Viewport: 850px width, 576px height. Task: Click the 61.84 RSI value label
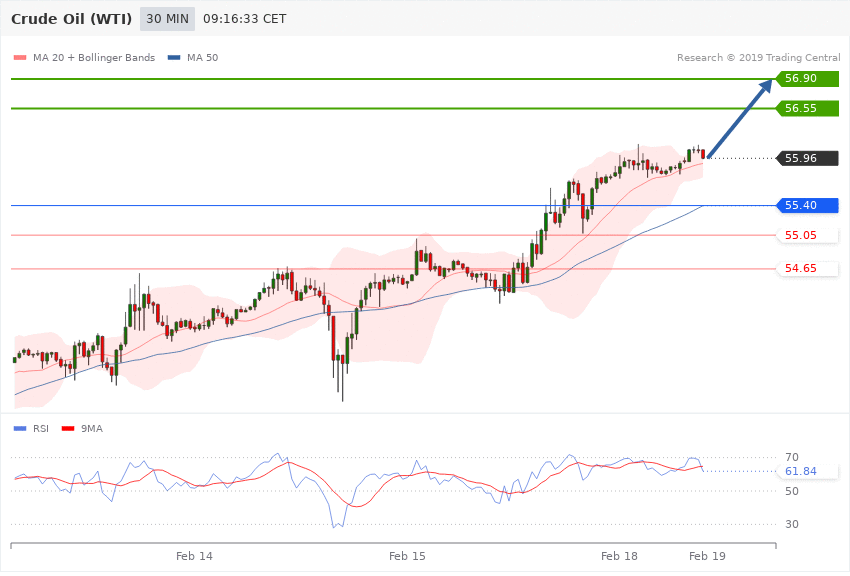point(801,471)
